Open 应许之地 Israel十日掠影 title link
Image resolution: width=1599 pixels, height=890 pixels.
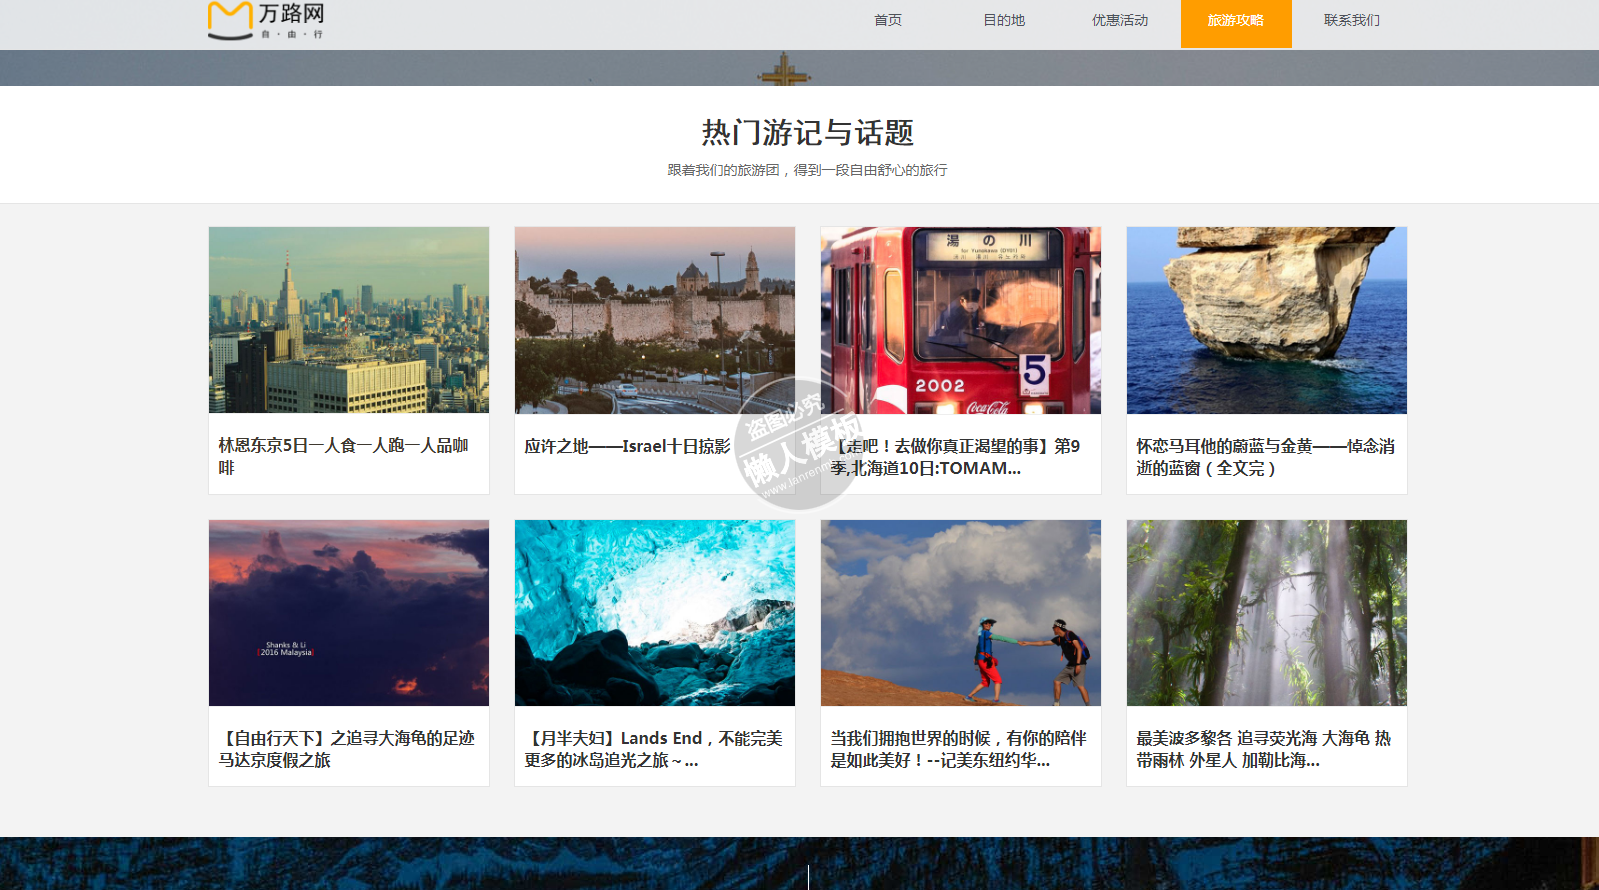pyautogui.click(x=627, y=446)
